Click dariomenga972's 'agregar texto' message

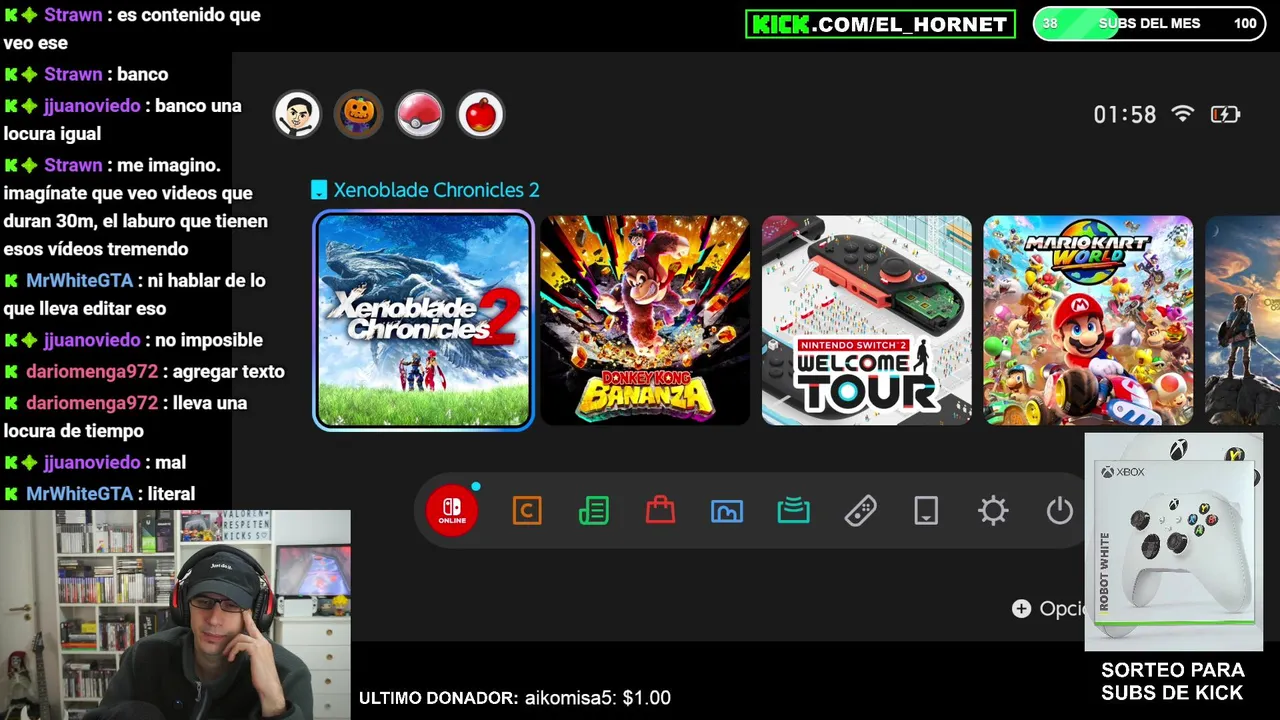point(144,371)
